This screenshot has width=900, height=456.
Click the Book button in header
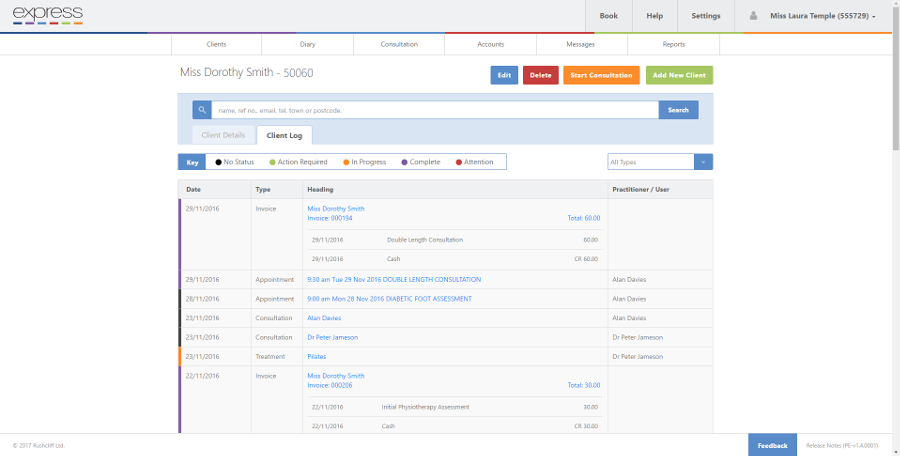608,16
